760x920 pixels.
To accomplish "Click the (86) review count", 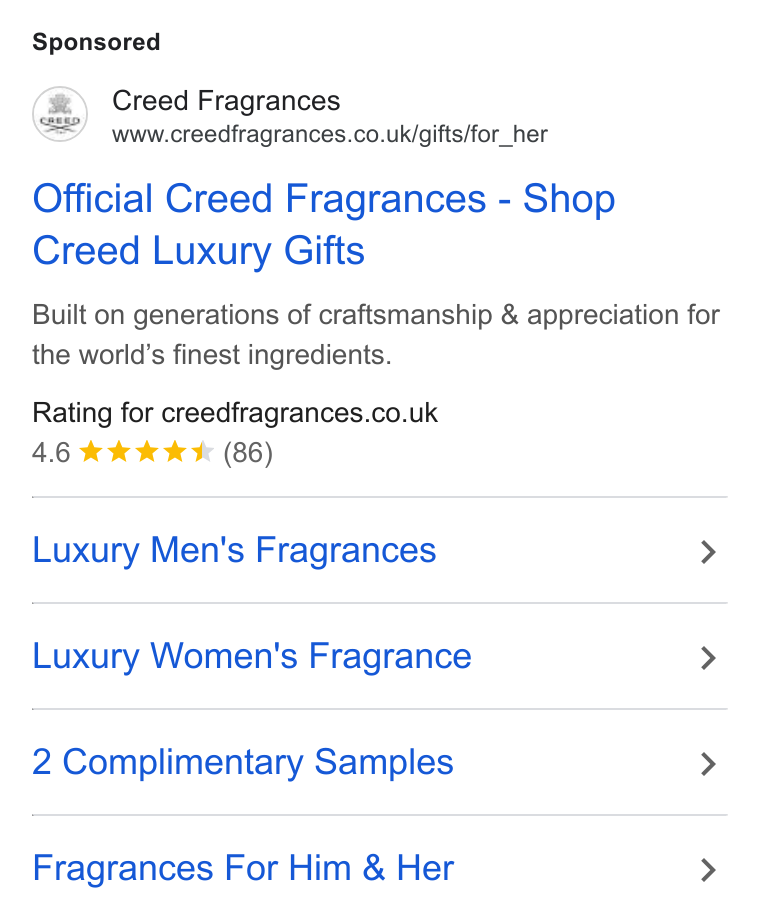I will (x=248, y=453).
